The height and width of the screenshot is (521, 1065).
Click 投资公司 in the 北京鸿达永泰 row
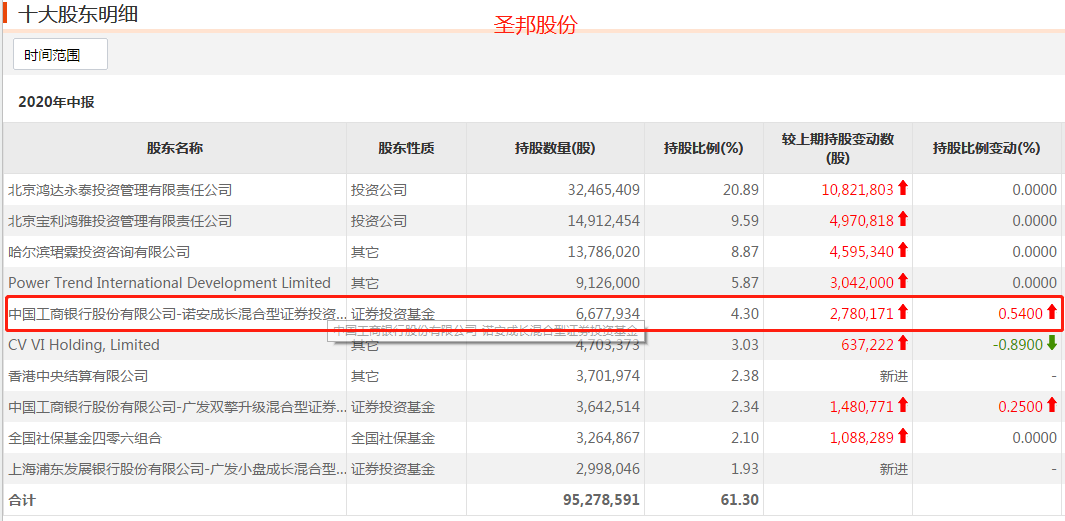point(378,190)
